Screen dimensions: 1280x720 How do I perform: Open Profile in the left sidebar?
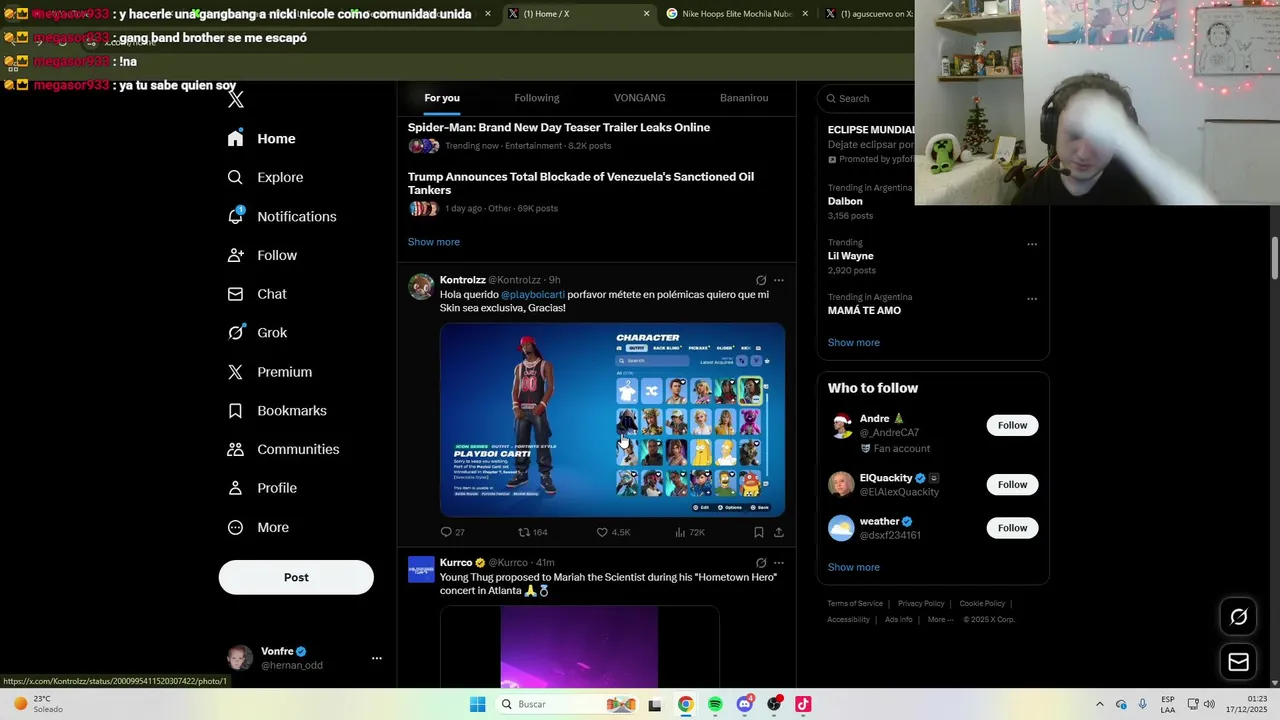coord(262,488)
